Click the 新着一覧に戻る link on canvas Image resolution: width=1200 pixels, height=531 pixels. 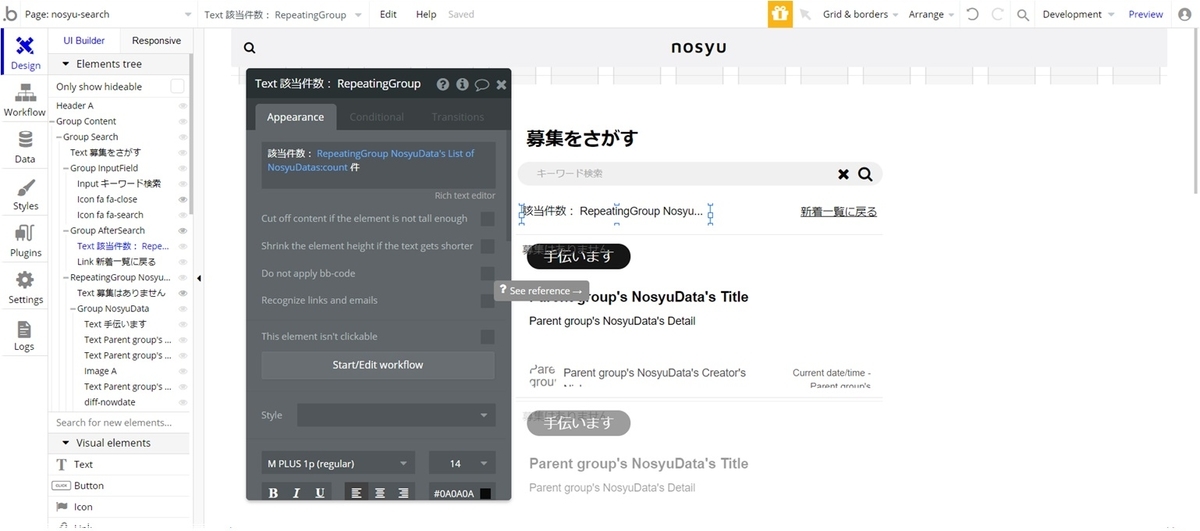click(x=838, y=212)
